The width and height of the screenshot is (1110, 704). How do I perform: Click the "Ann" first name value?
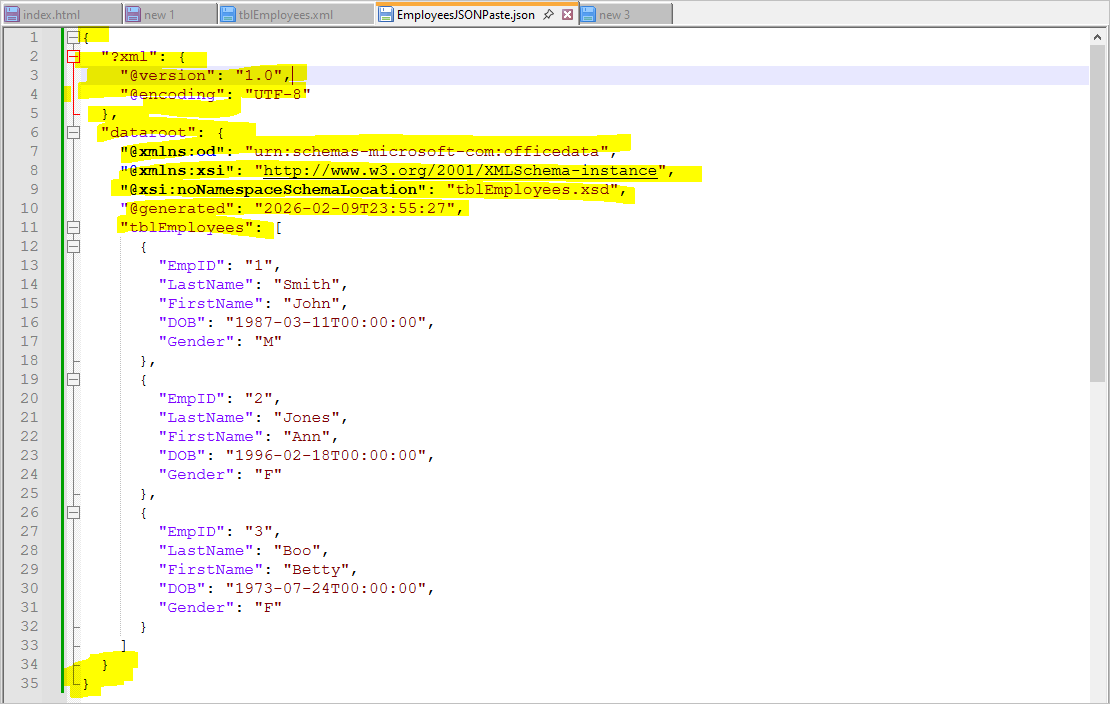pos(307,437)
